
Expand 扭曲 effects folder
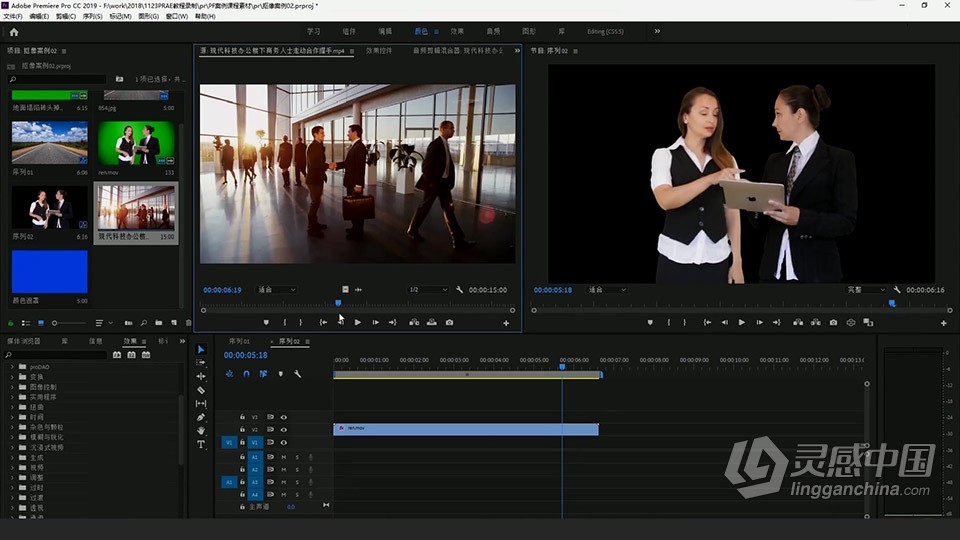point(12,407)
